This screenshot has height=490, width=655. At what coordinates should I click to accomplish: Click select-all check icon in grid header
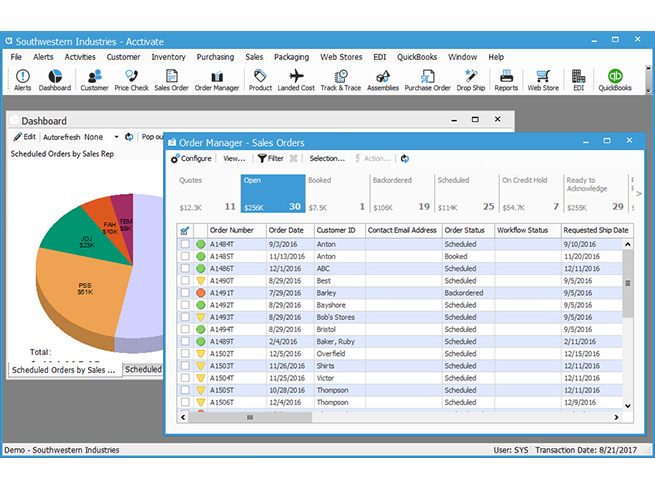pos(185,231)
